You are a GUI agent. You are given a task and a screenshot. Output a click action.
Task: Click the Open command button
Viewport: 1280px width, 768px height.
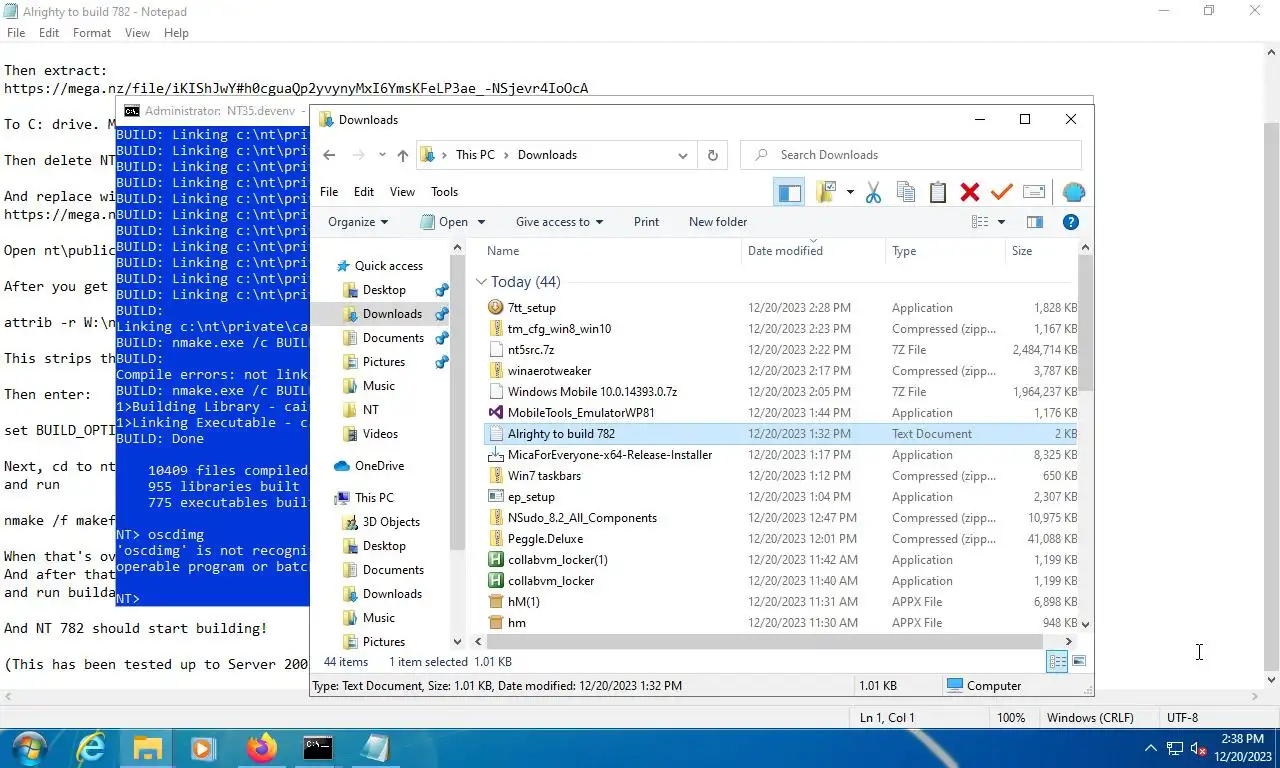444,222
